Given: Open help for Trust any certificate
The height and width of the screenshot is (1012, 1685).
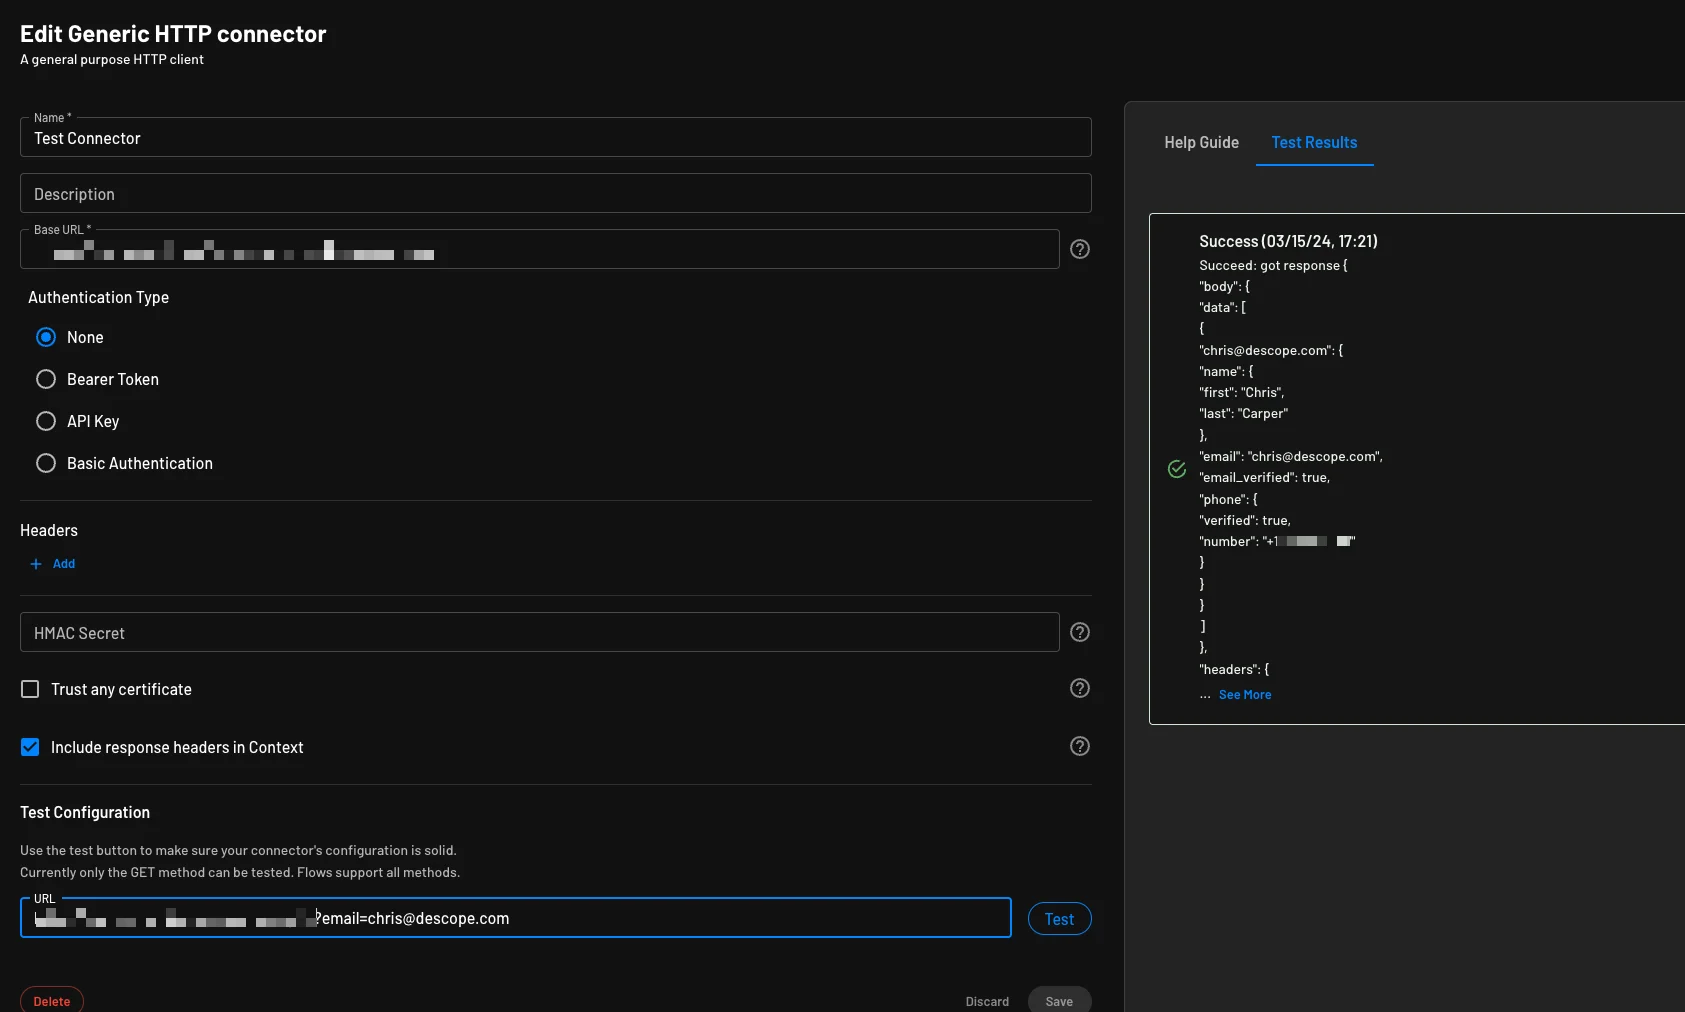Looking at the screenshot, I should coord(1079,688).
